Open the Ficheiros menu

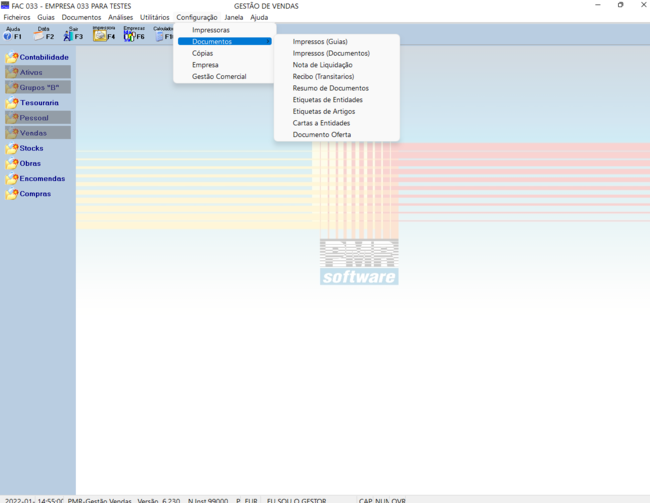pyautogui.click(x=17, y=17)
